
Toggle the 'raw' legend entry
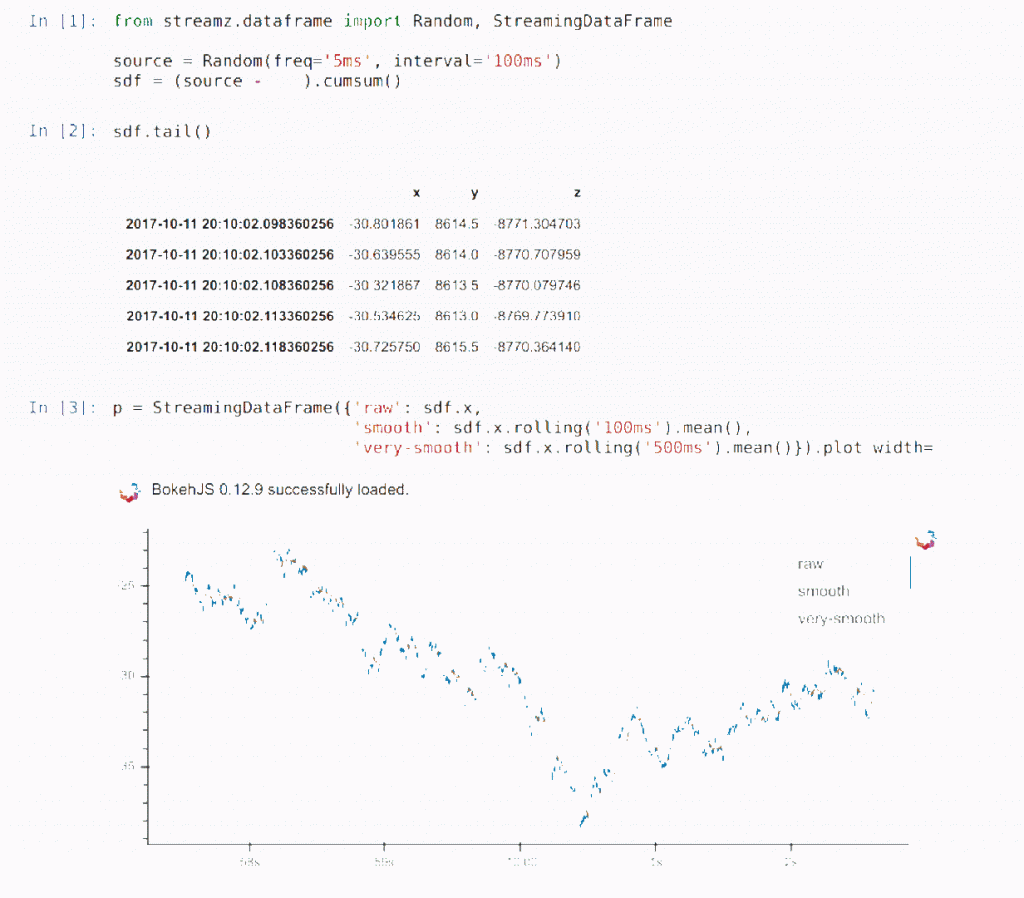[810, 564]
